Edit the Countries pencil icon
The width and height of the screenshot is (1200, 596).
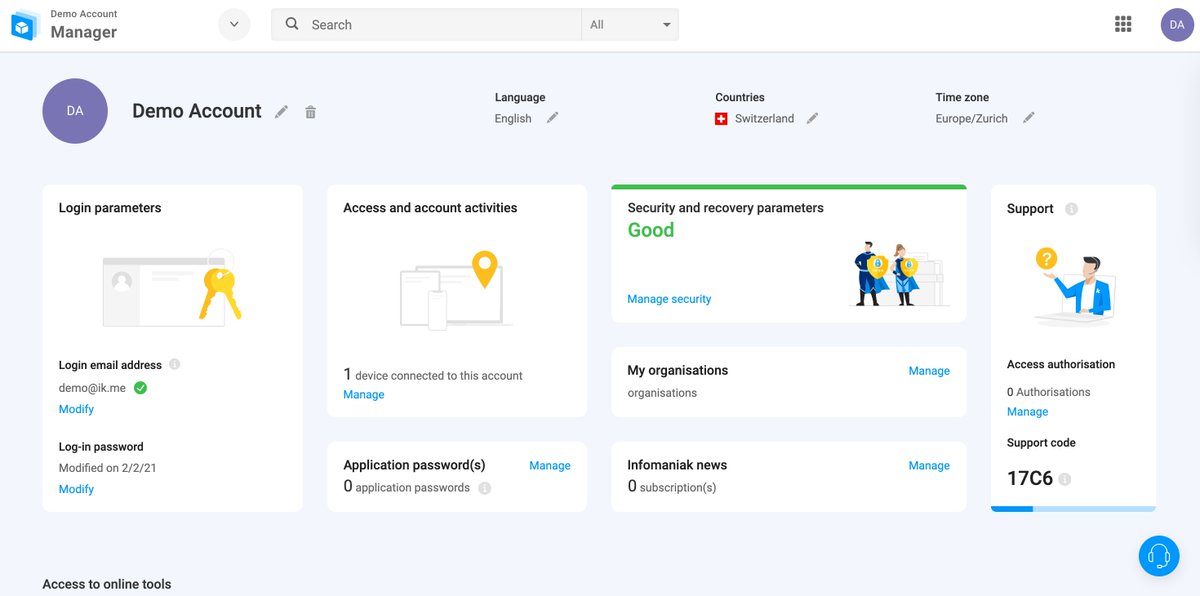(x=813, y=118)
